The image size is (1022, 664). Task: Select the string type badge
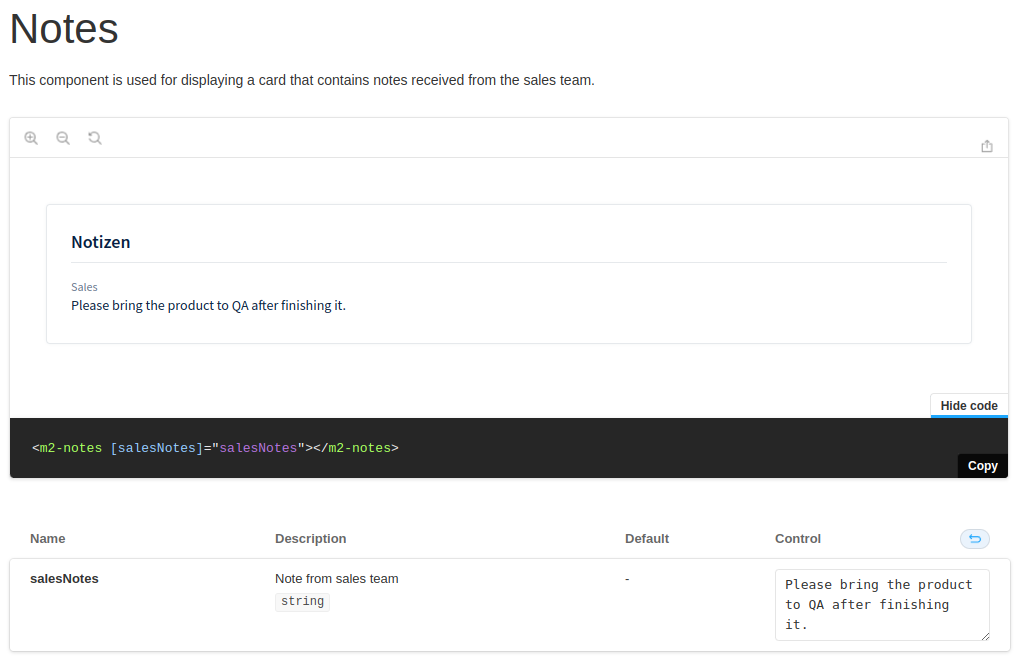click(x=302, y=601)
